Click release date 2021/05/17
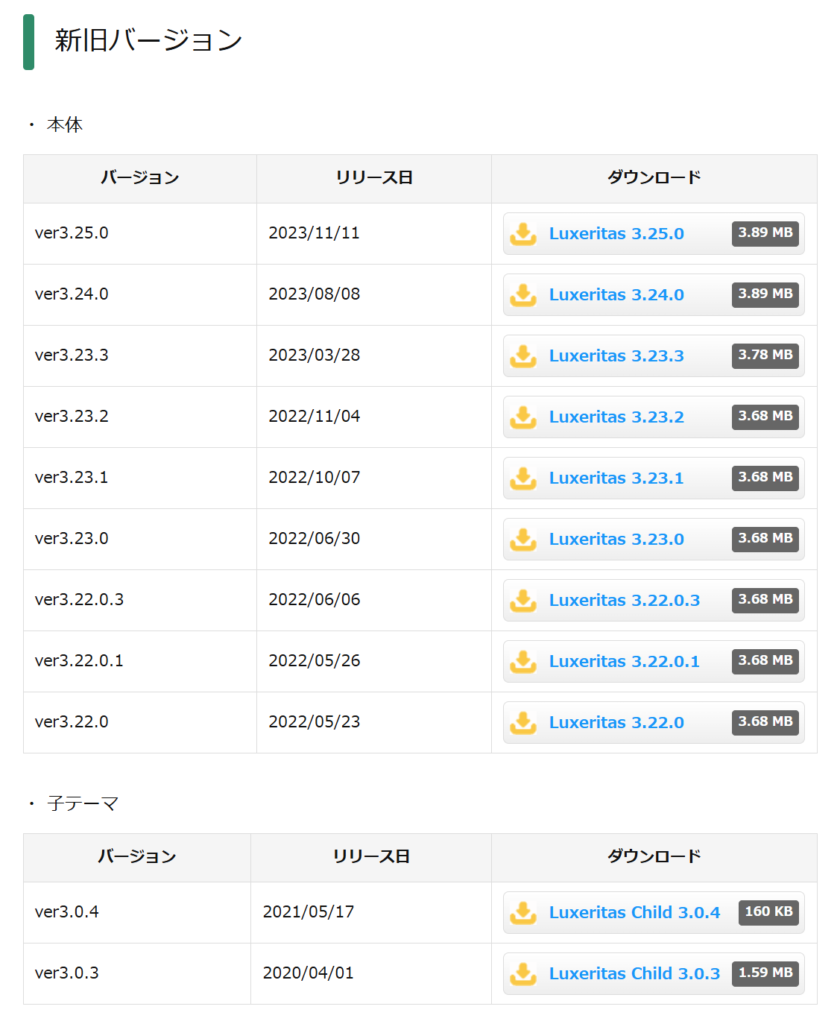The image size is (840, 1024). click(308, 912)
